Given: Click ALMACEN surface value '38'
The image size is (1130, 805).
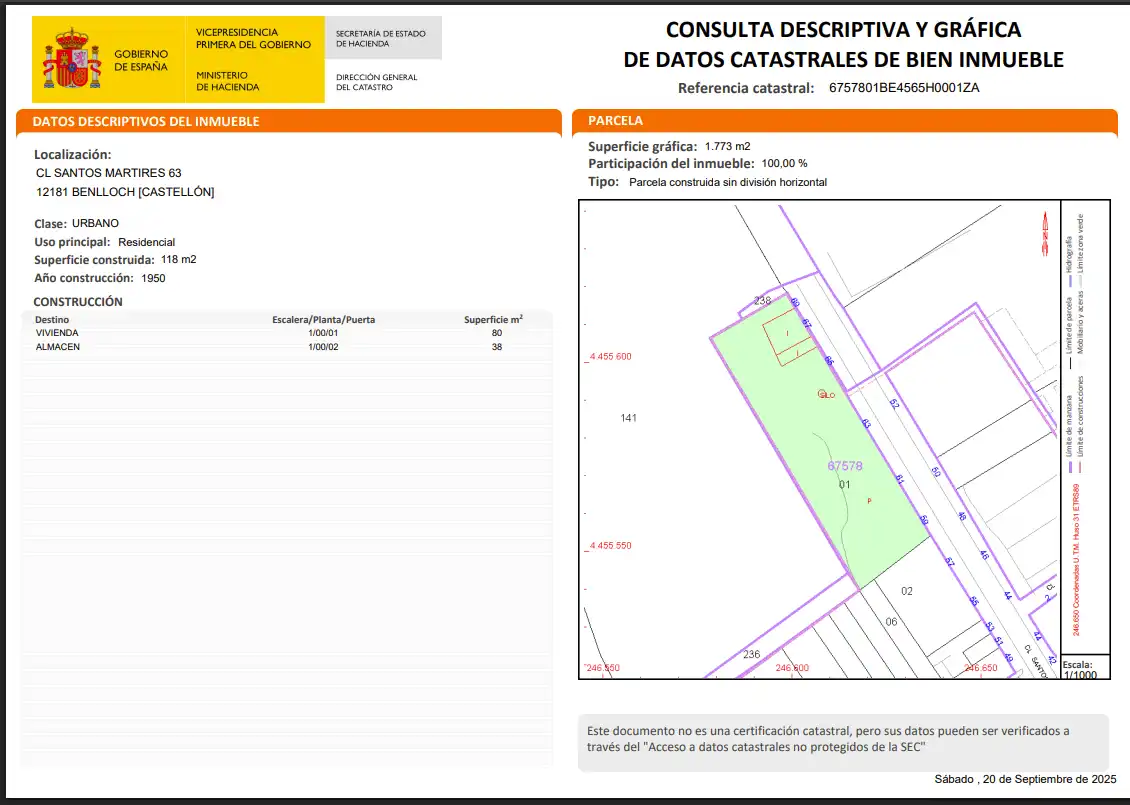Looking at the screenshot, I should point(497,347).
